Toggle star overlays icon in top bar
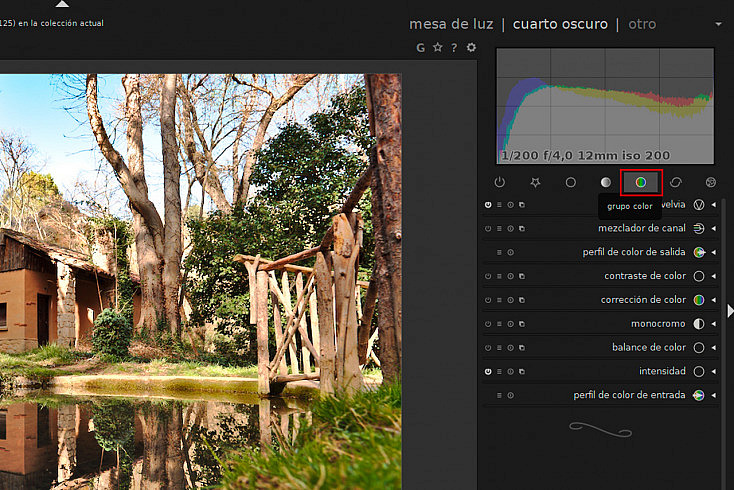Viewport: 734px width, 490px height. (x=438, y=47)
